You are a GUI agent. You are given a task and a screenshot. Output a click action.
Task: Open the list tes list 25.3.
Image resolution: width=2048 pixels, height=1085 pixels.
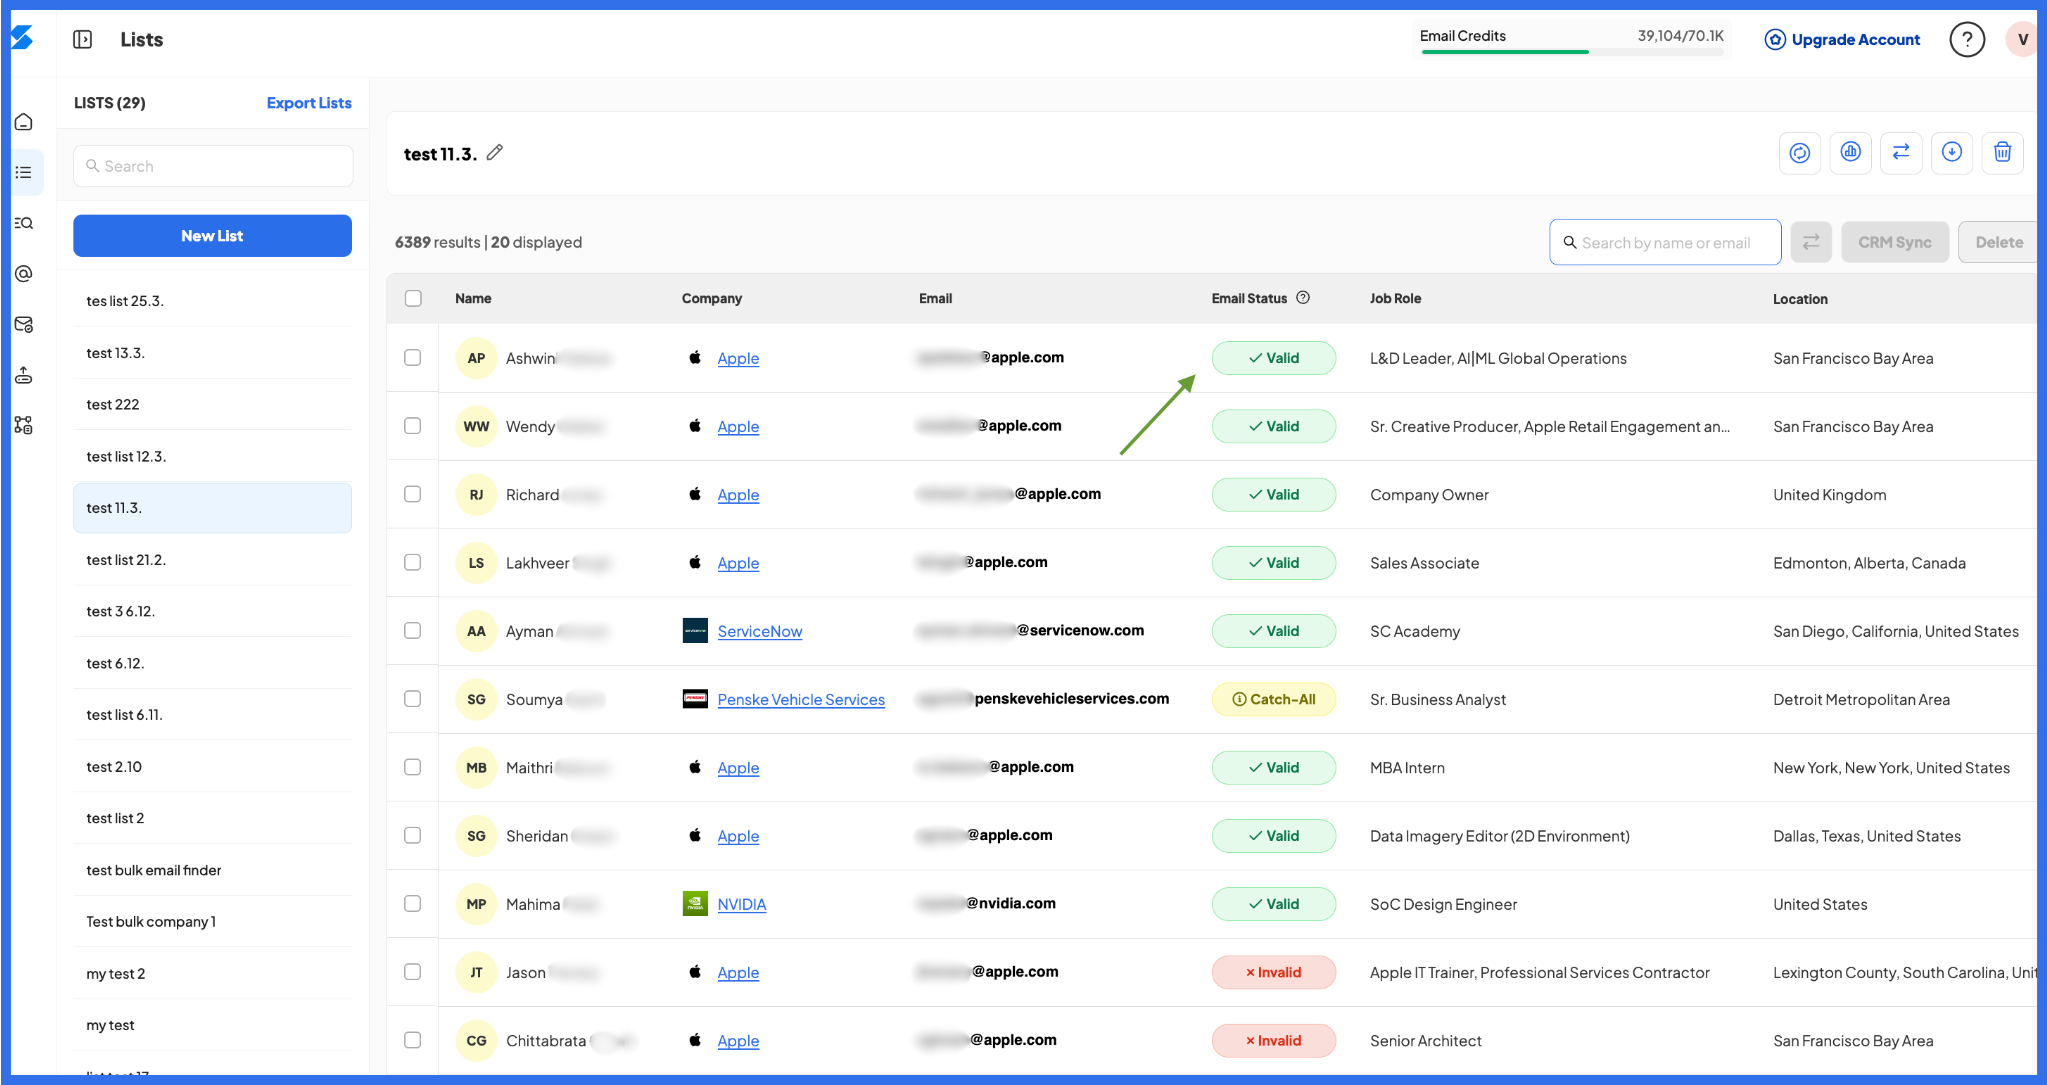click(x=212, y=301)
